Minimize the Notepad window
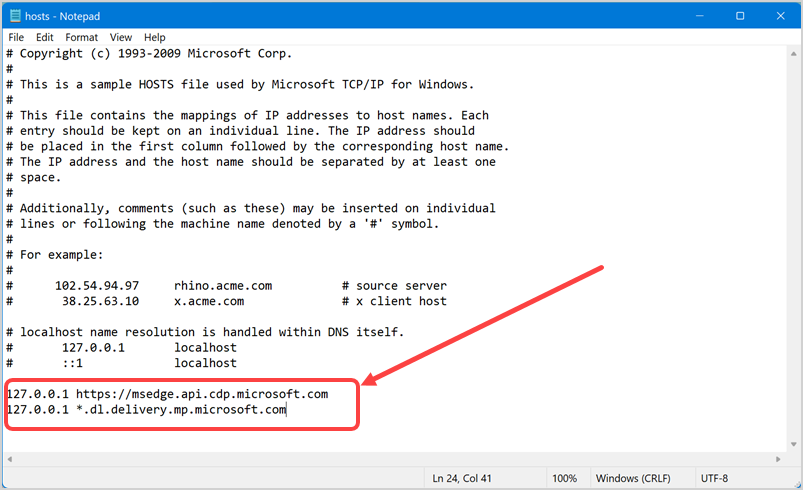The height and width of the screenshot is (490, 803). point(696,16)
